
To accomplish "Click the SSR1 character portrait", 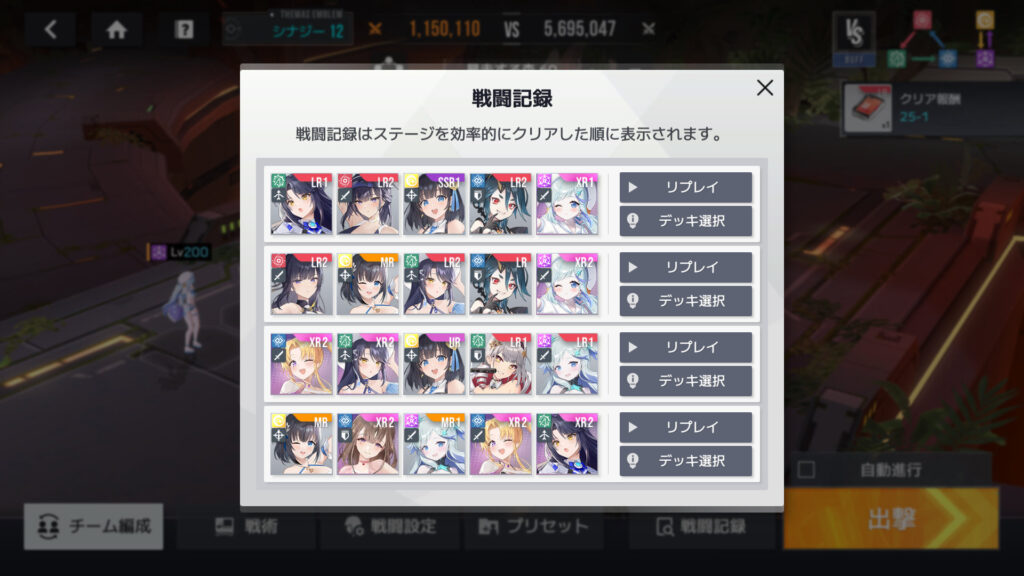I will (x=434, y=204).
